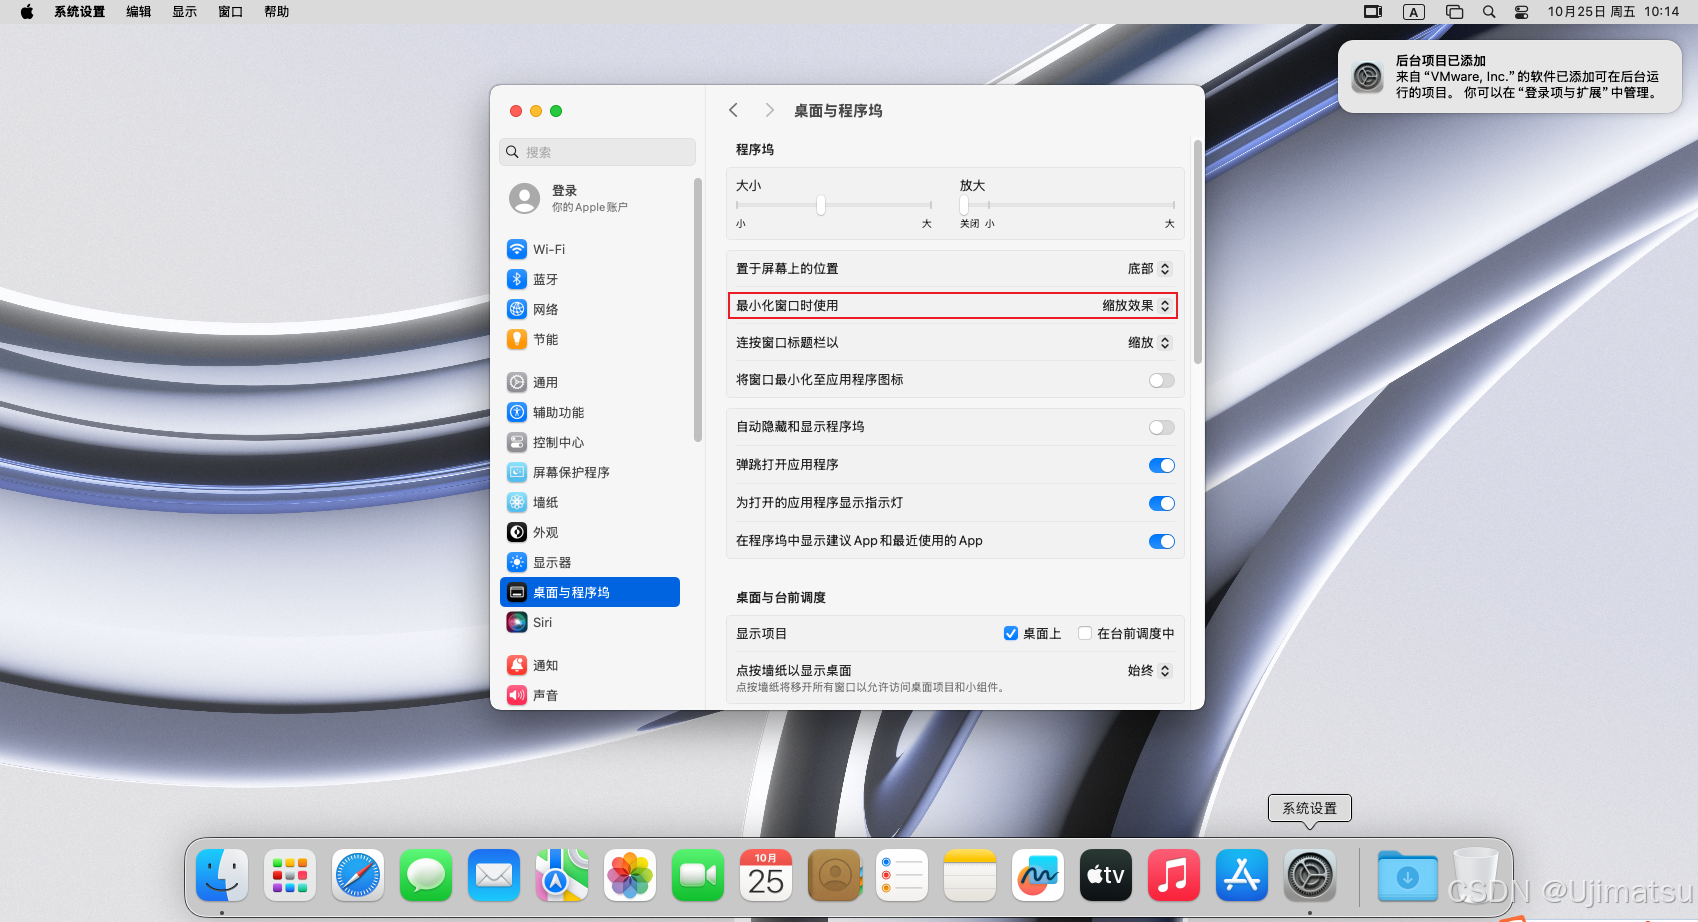The image size is (1698, 922).
Task: Open the 蓝牙 Bluetooth settings
Action: click(x=590, y=279)
